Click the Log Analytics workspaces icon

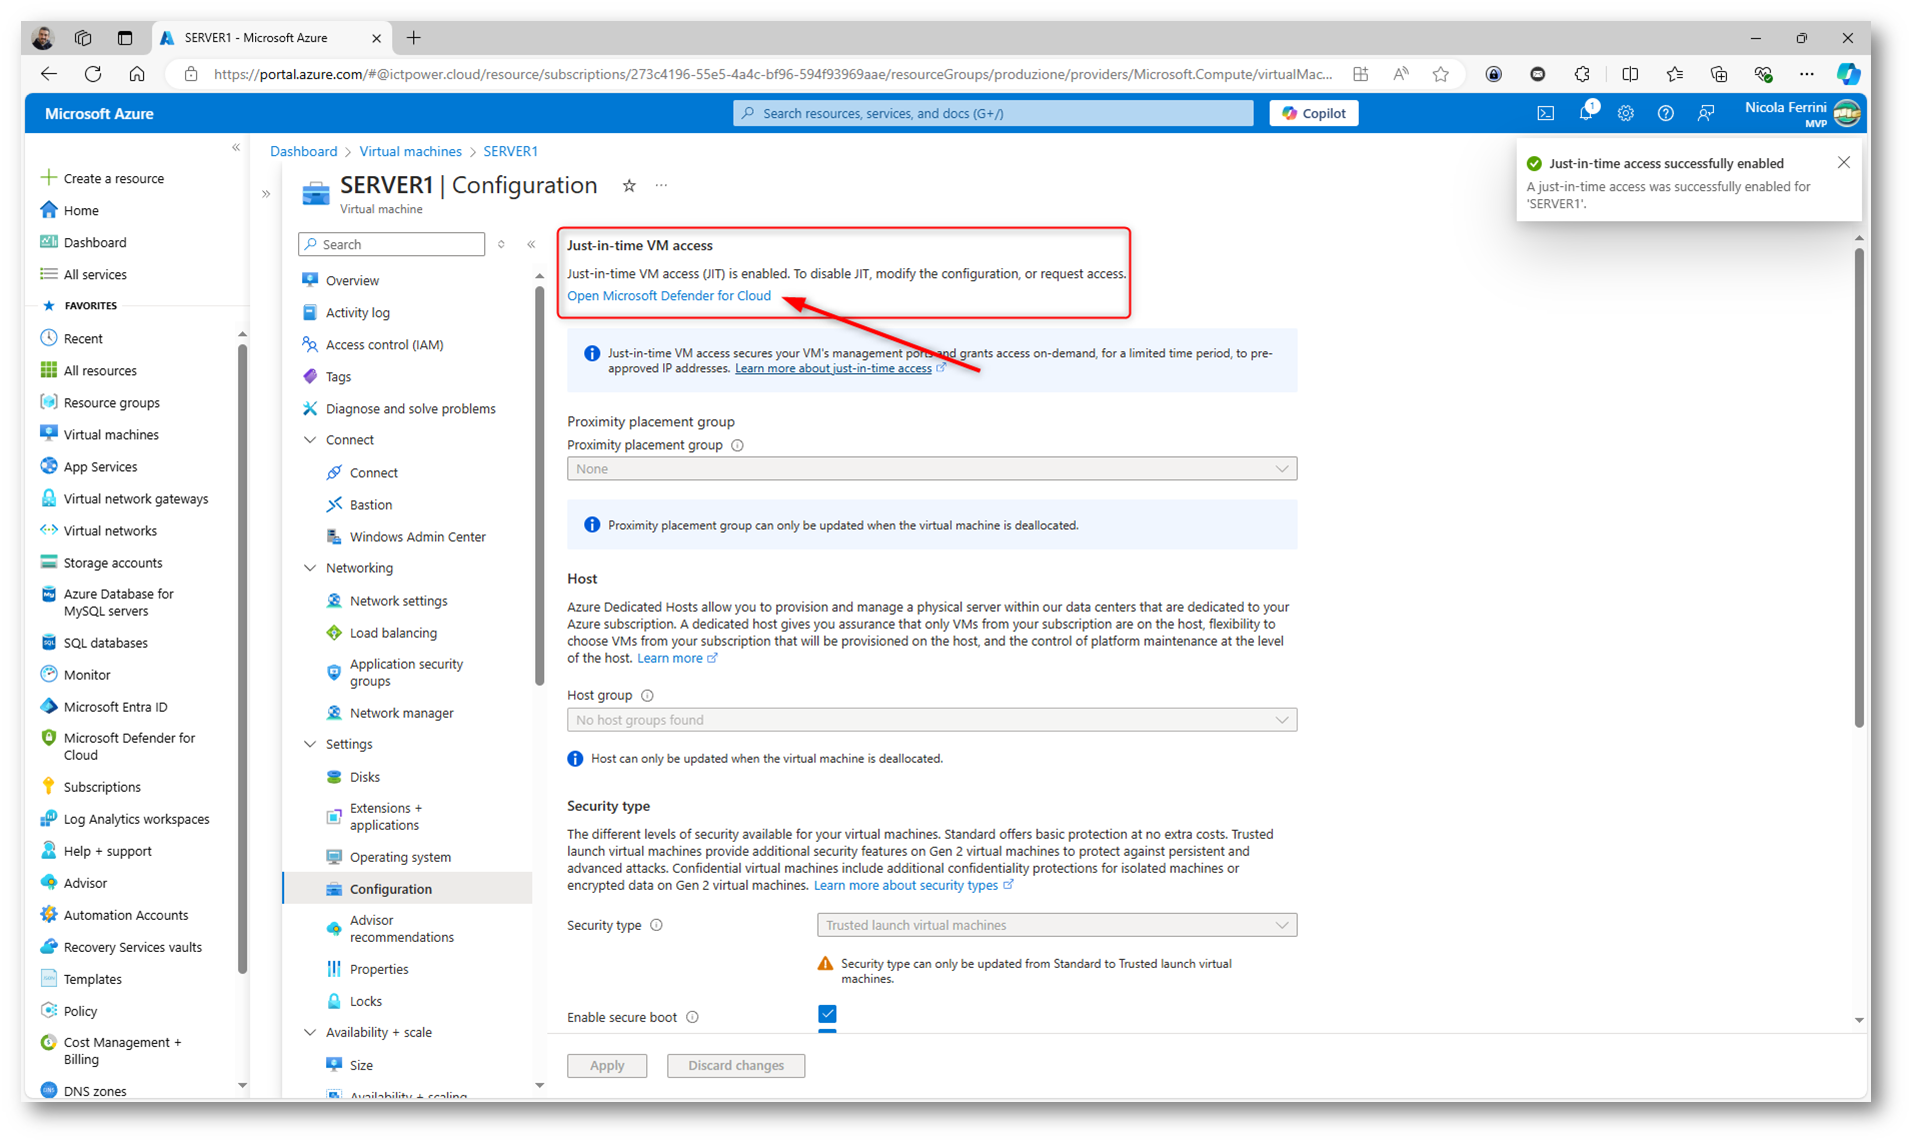49,819
